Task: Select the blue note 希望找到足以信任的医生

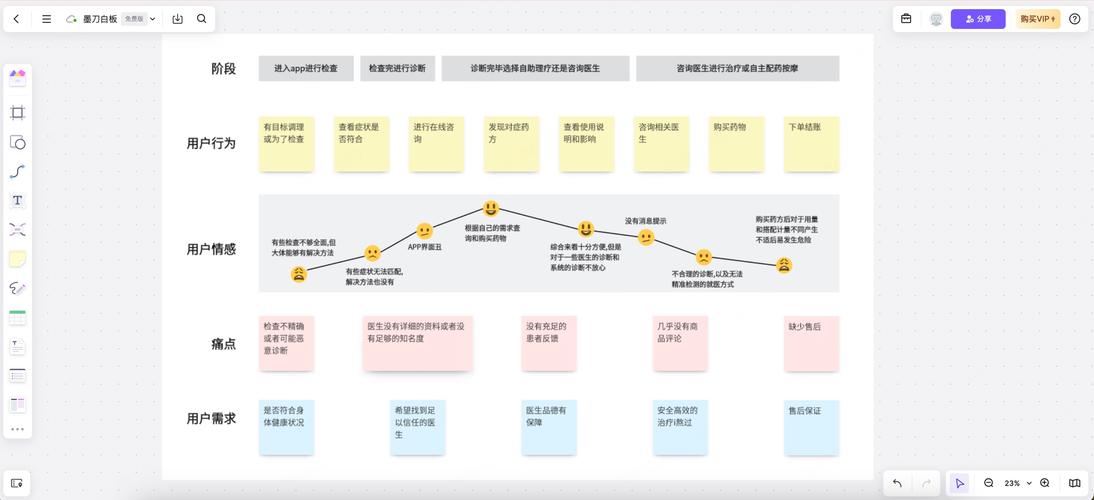Action: pyautogui.click(x=418, y=427)
